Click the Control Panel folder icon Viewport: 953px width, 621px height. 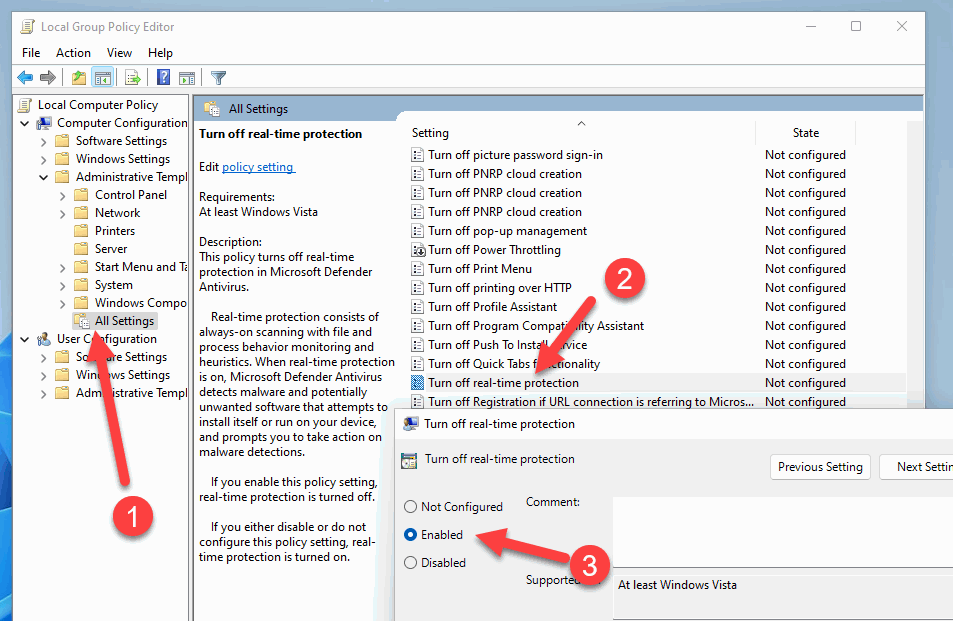(x=81, y=195)
